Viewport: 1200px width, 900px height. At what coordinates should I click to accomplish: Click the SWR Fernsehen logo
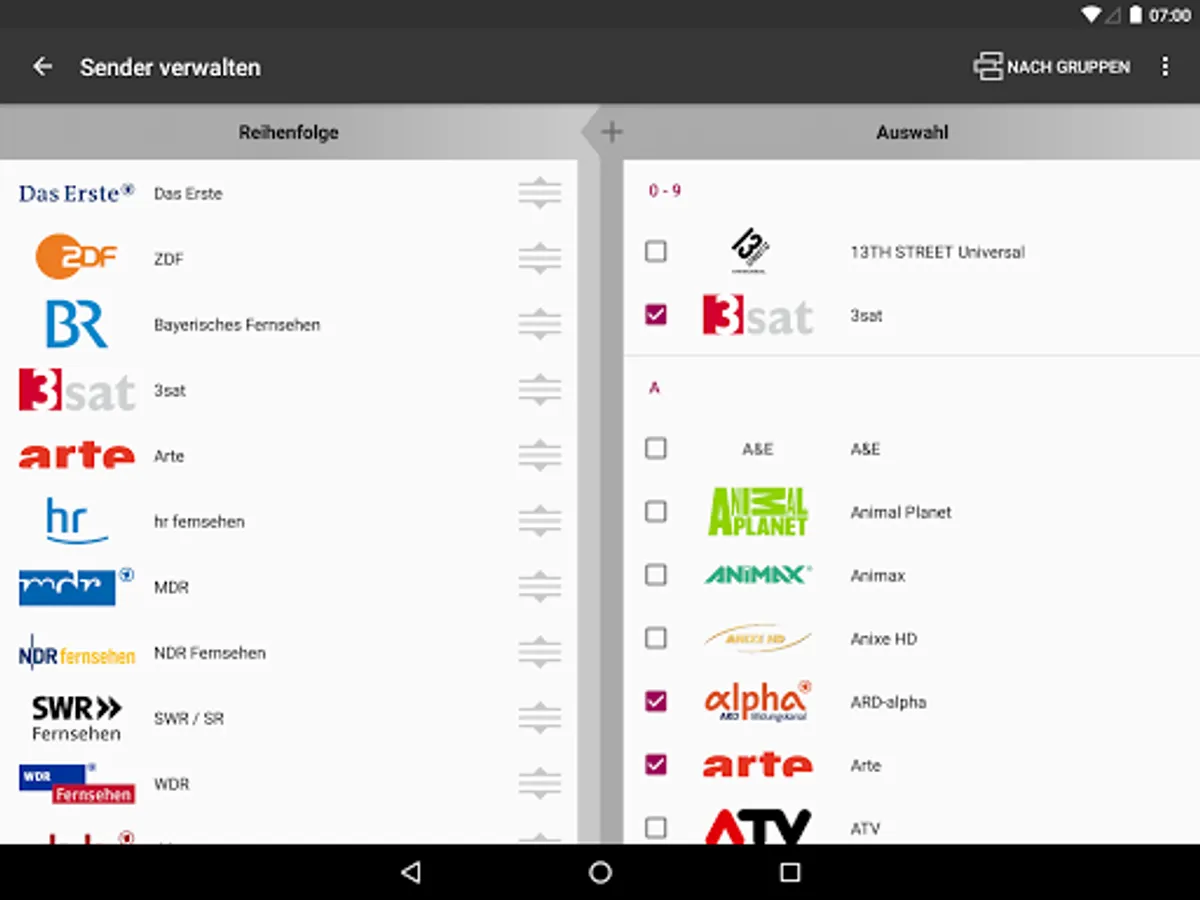[76, 718]
